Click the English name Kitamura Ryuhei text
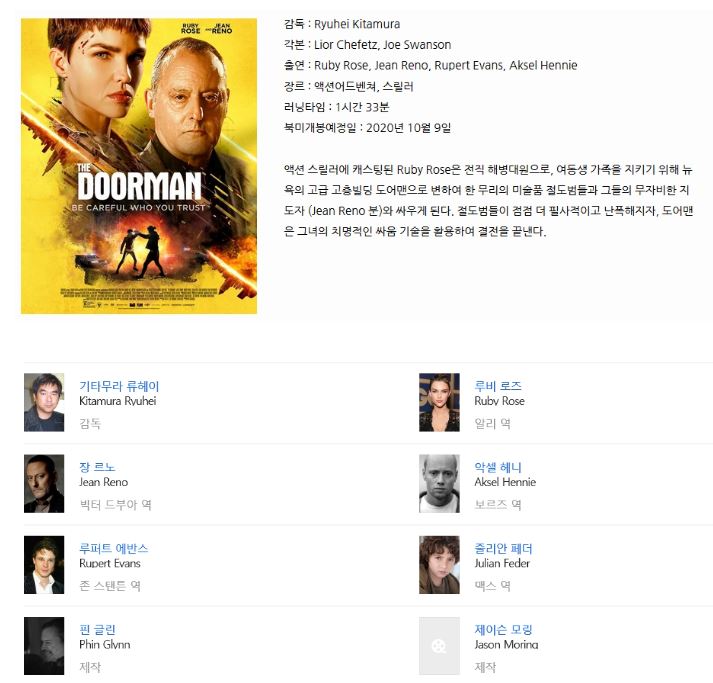This screenshot has width=713, height=683. (118, 401)
